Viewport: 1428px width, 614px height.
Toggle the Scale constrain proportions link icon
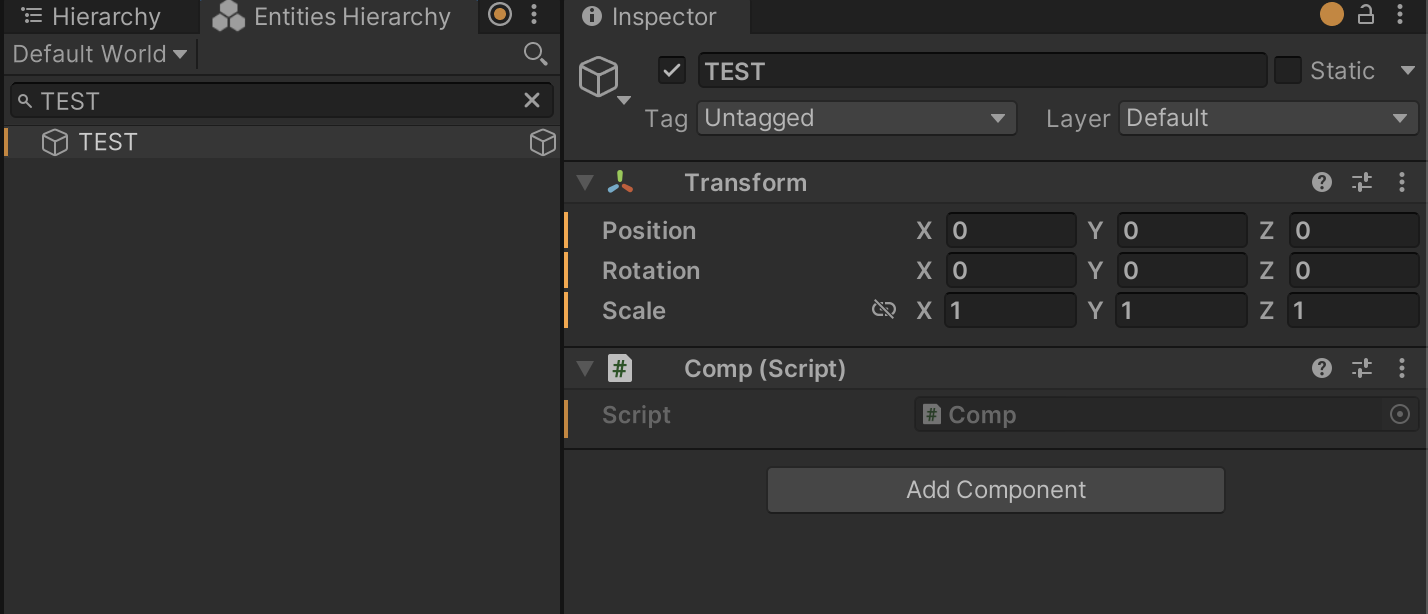coord(883,310)
